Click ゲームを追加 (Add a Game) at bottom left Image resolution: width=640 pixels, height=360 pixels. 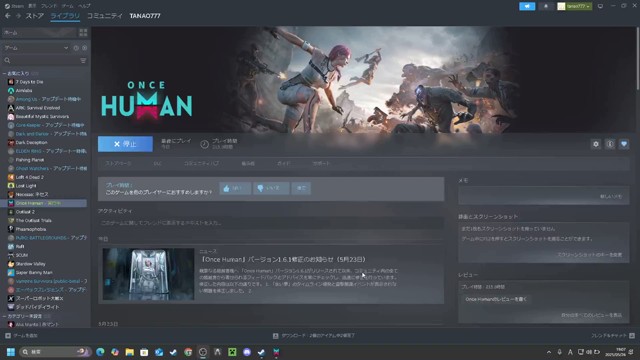click(x=21, y=336)
